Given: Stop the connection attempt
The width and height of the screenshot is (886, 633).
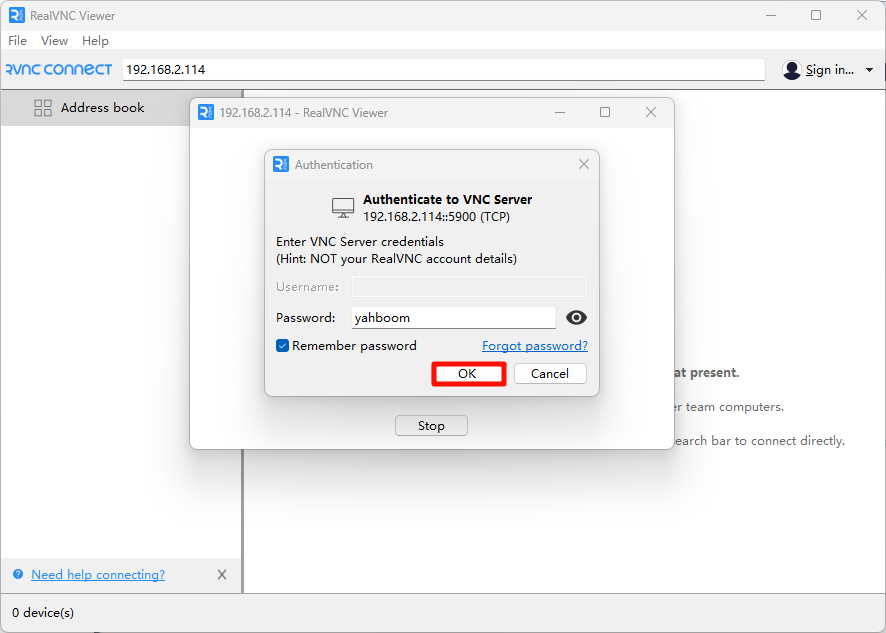Looking at the screenshot, I should 431,425.
